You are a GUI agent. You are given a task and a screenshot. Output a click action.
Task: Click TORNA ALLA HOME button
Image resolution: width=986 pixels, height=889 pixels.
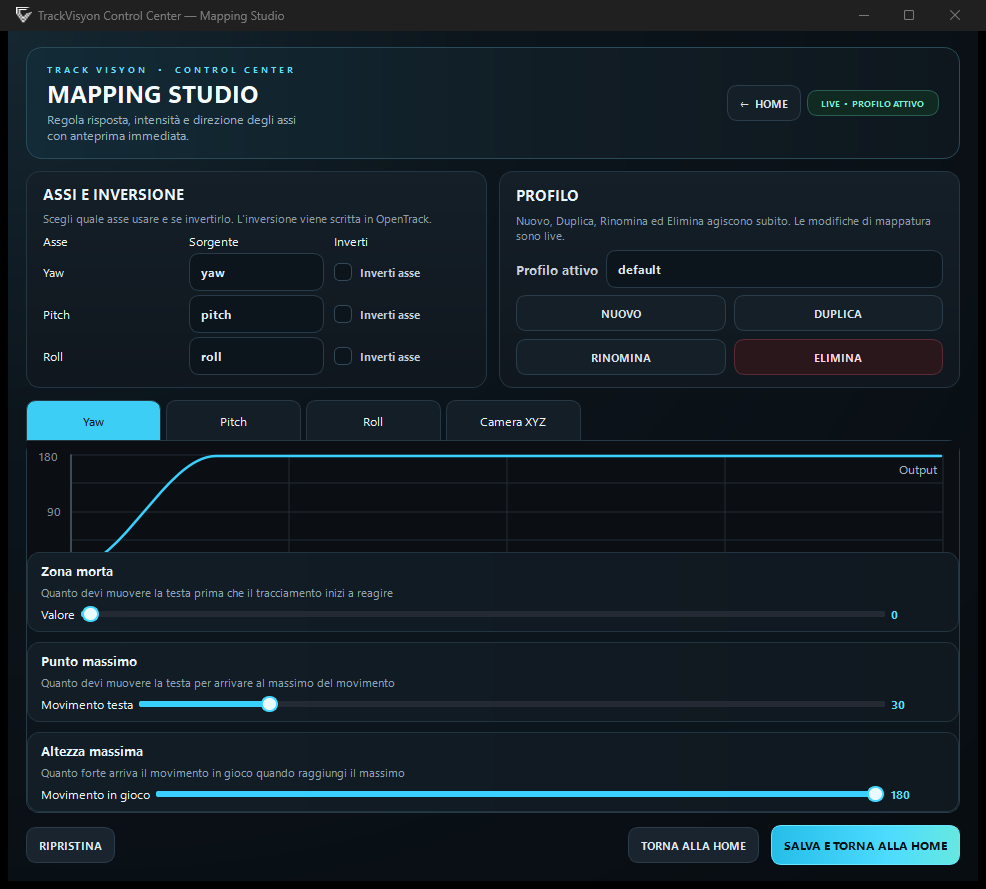[x=693, y=846]
